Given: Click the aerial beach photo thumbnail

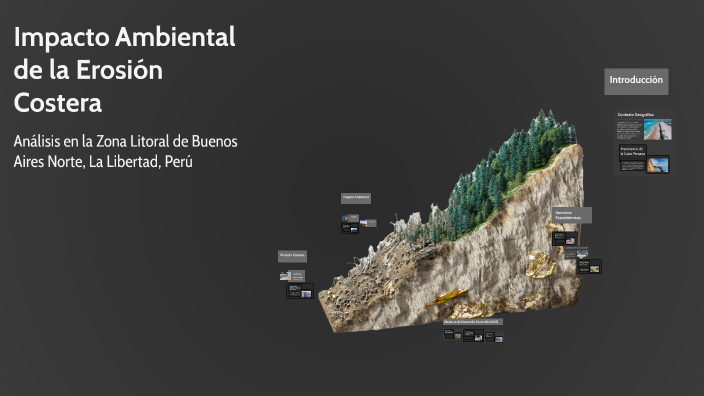Looking at the screenshot, I should 657,129.
